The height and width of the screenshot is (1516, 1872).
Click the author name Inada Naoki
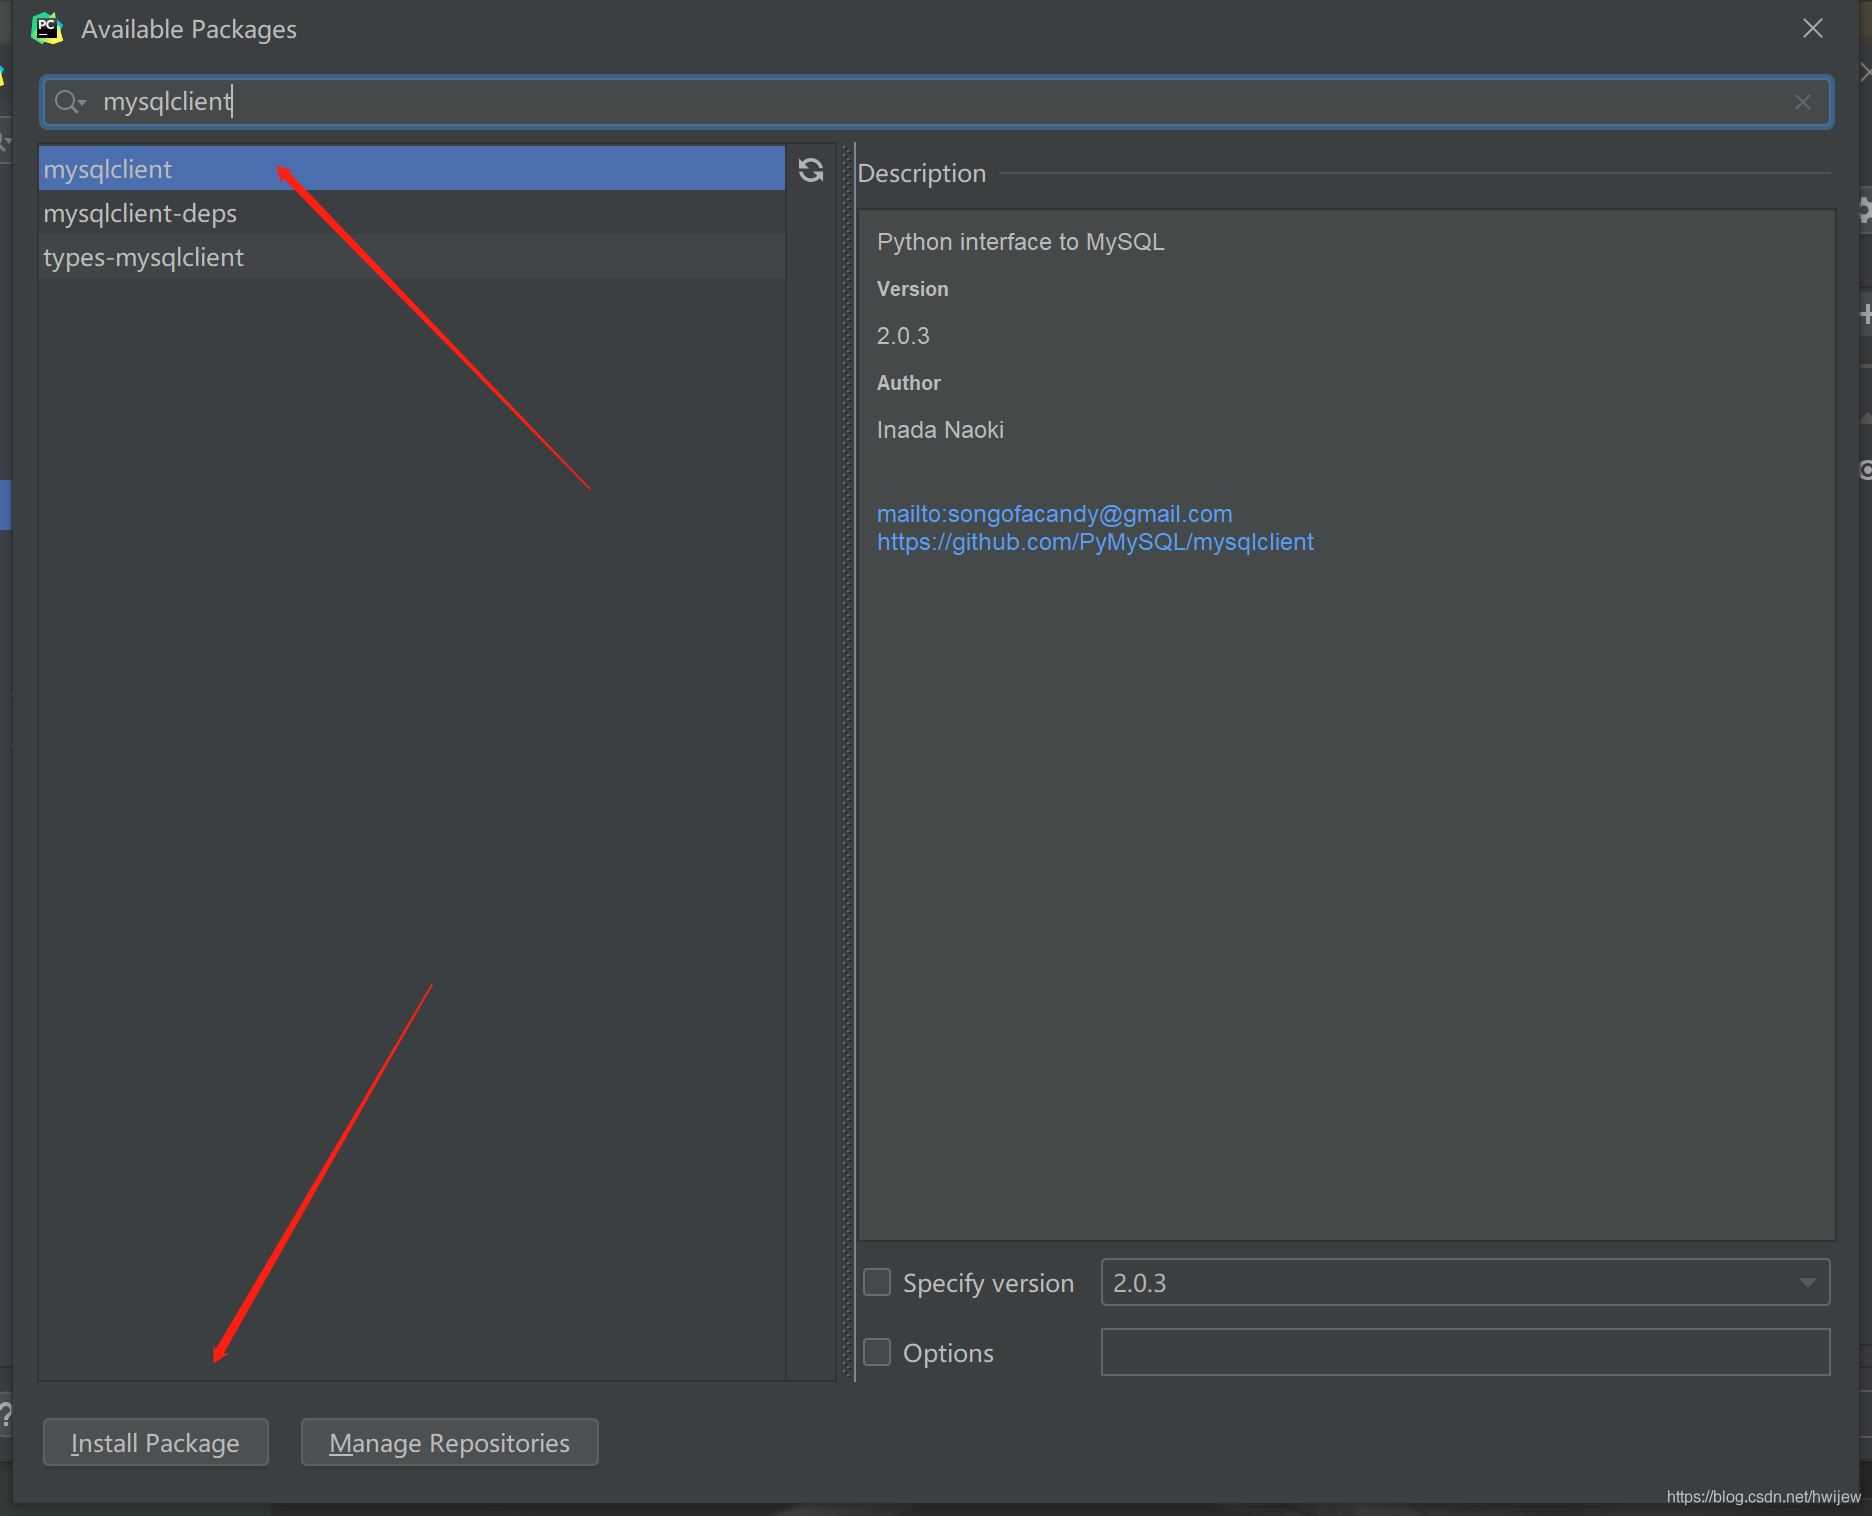coord(940,430)
